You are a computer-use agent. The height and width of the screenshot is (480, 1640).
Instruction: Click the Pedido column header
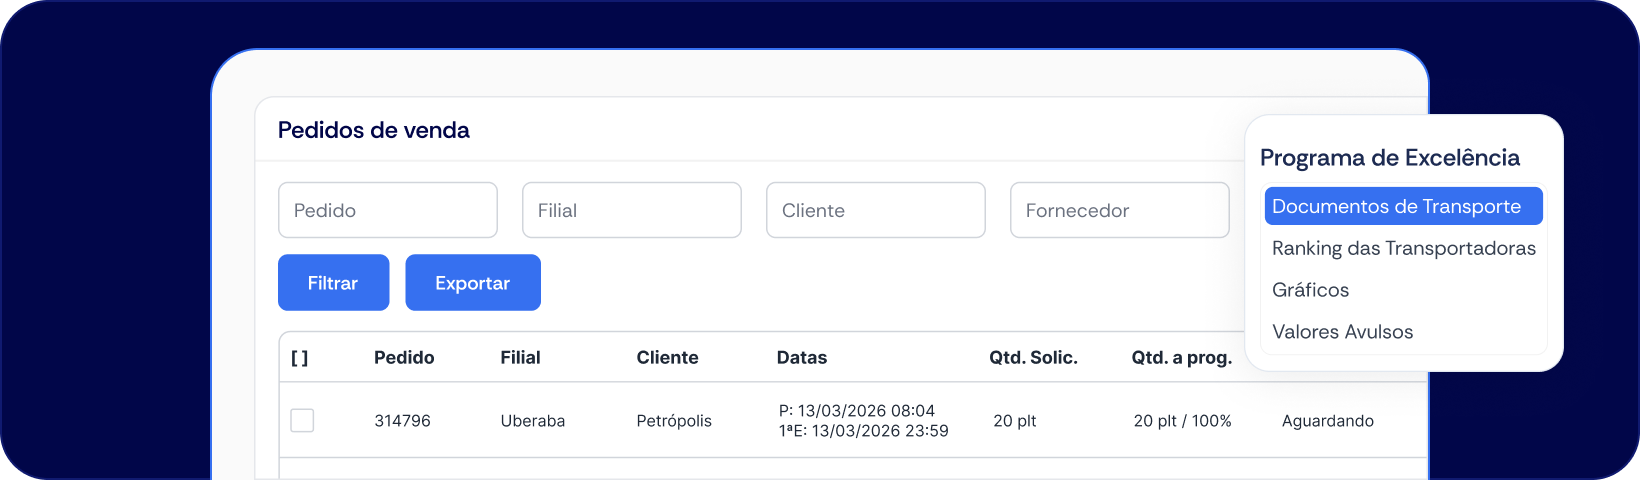404,357
